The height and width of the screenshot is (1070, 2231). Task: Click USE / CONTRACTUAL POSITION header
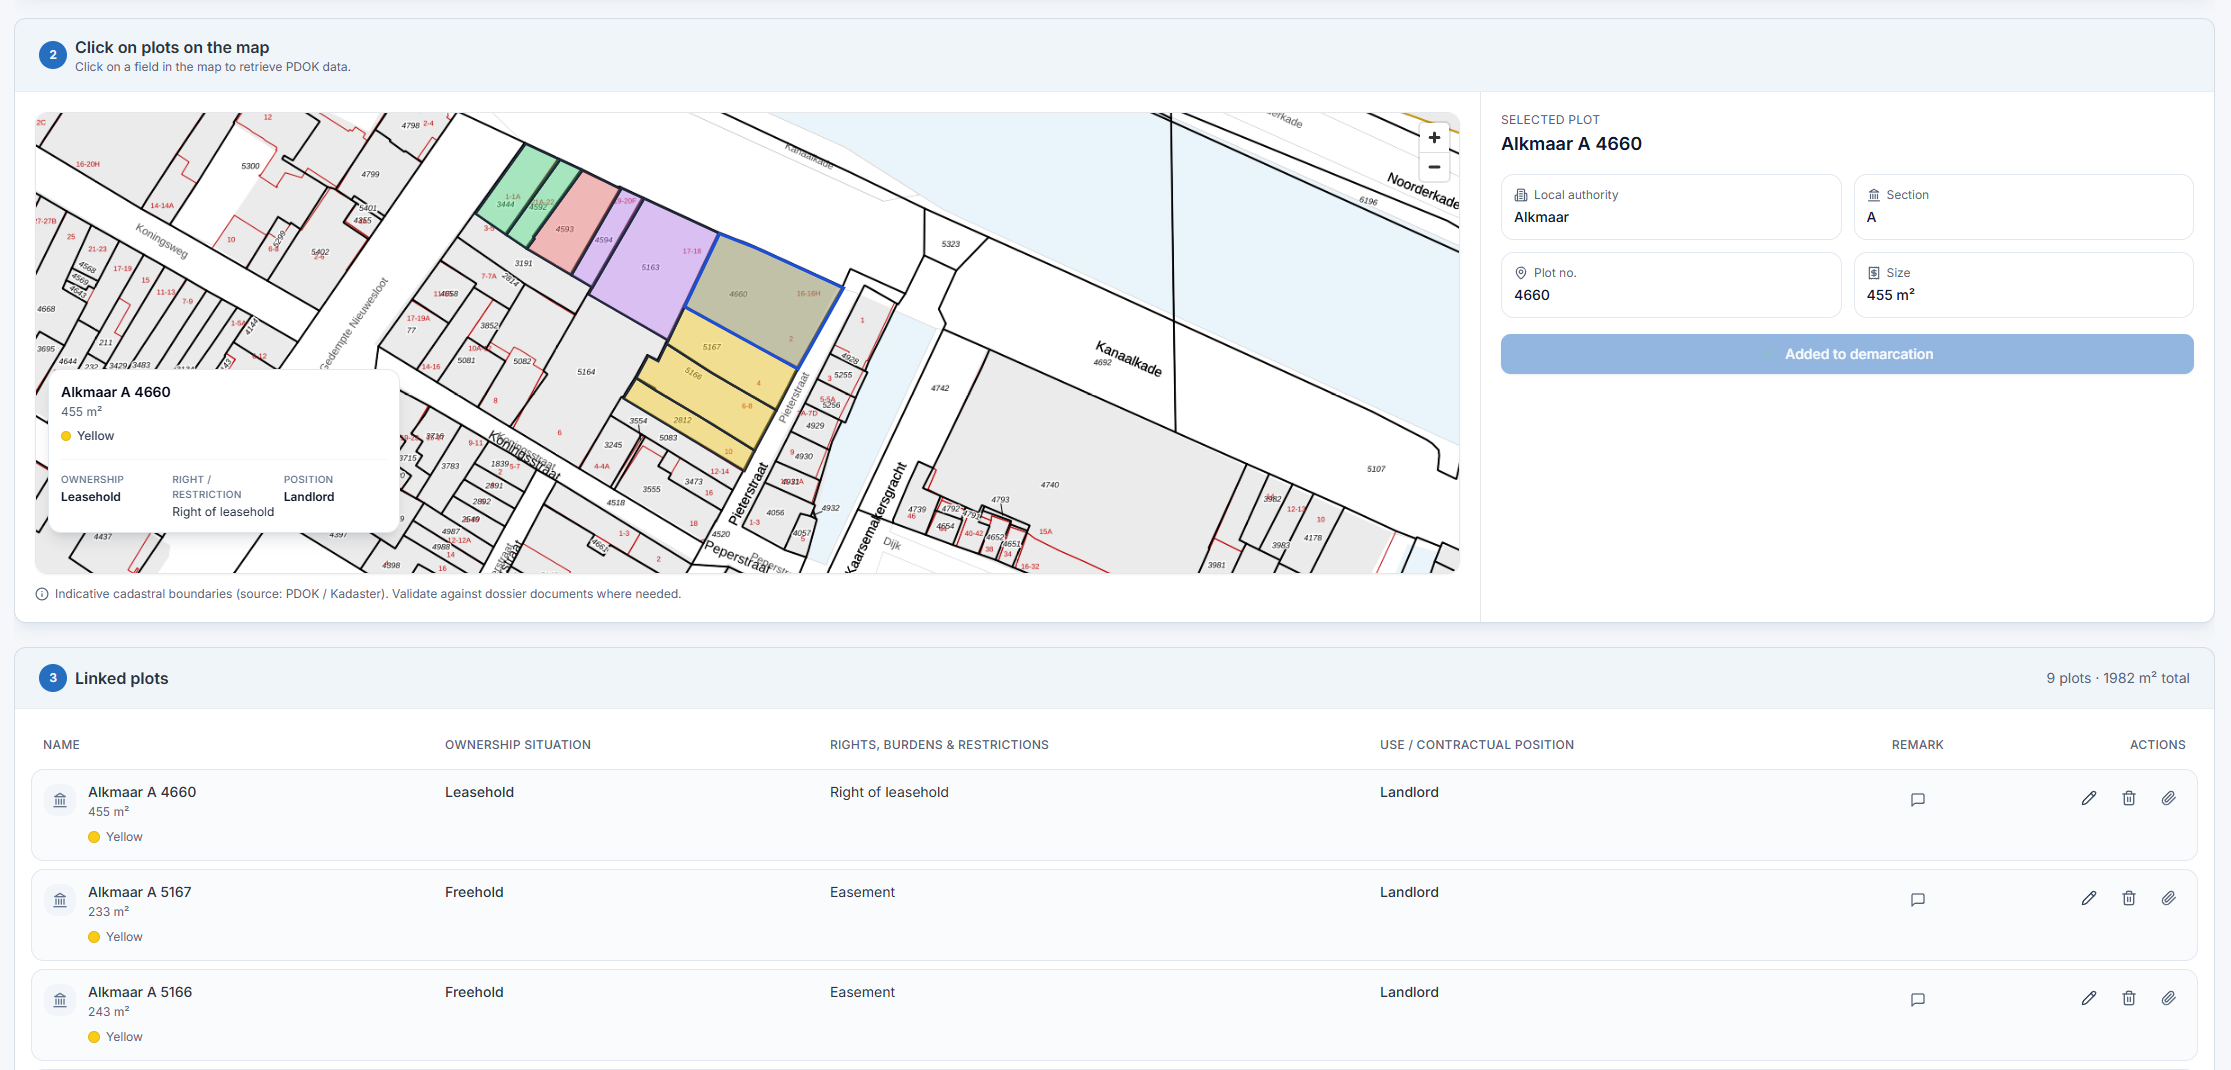(x=1477, y=745)
